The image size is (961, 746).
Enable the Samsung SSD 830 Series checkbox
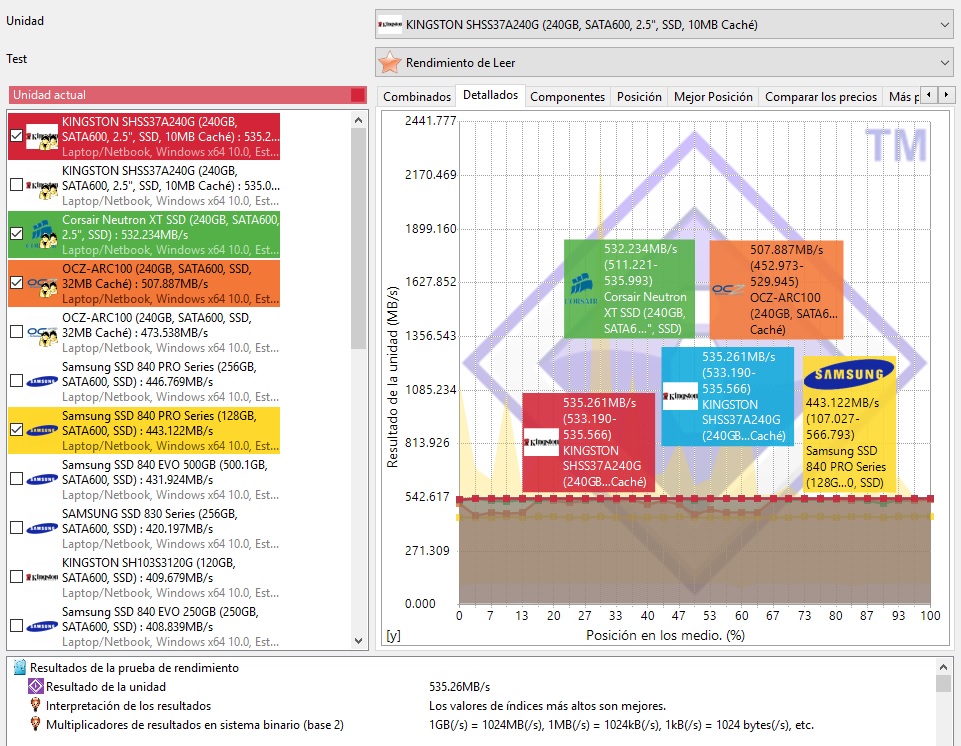[16, 528]
